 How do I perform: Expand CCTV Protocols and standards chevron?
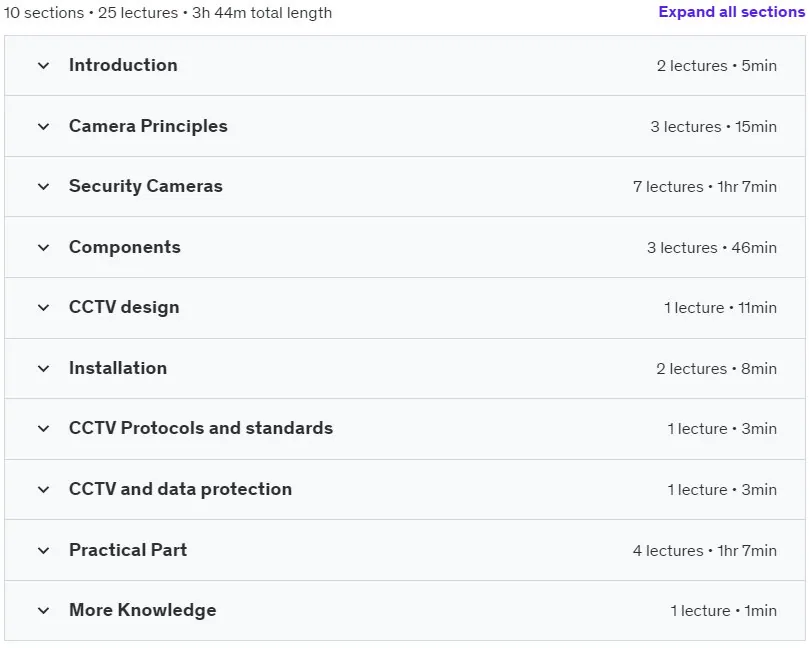pyautogui.click(x=44, y=428)
